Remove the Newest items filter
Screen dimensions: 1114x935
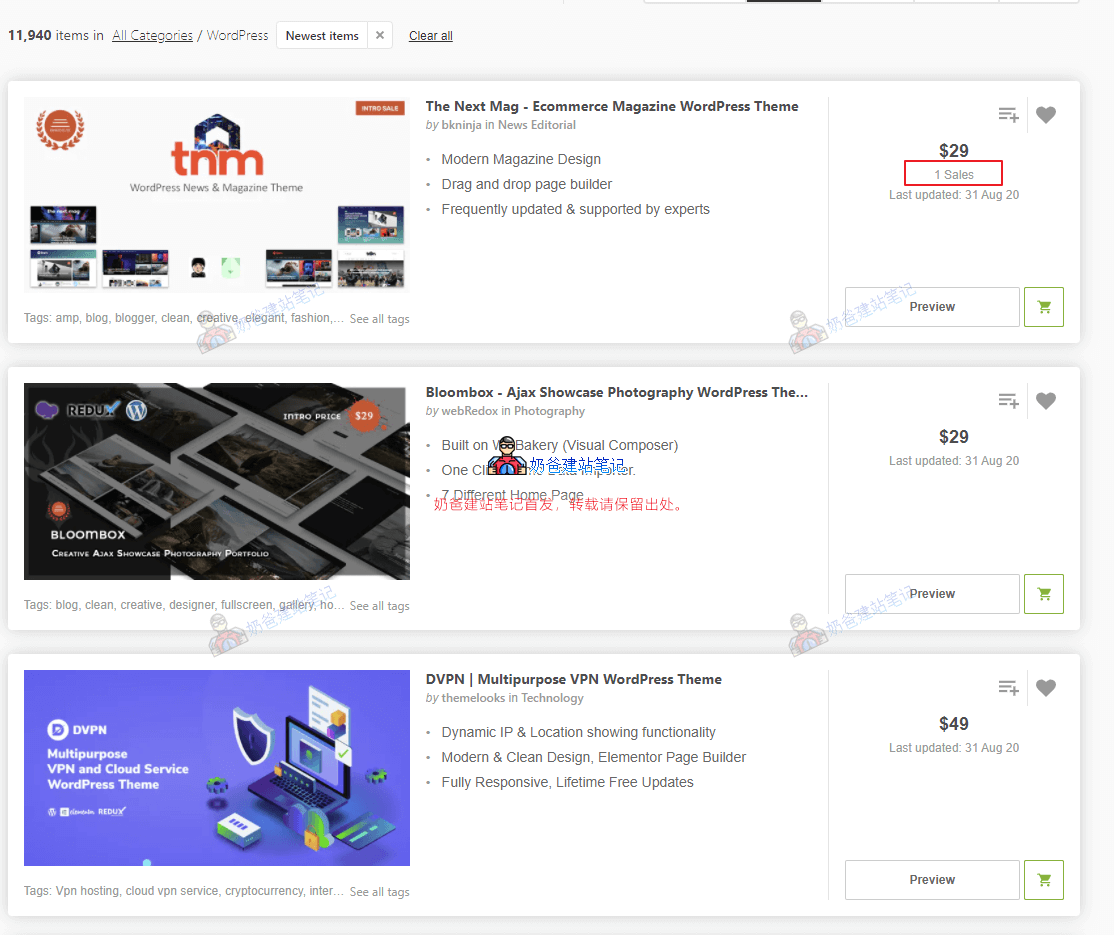[380, 36]
